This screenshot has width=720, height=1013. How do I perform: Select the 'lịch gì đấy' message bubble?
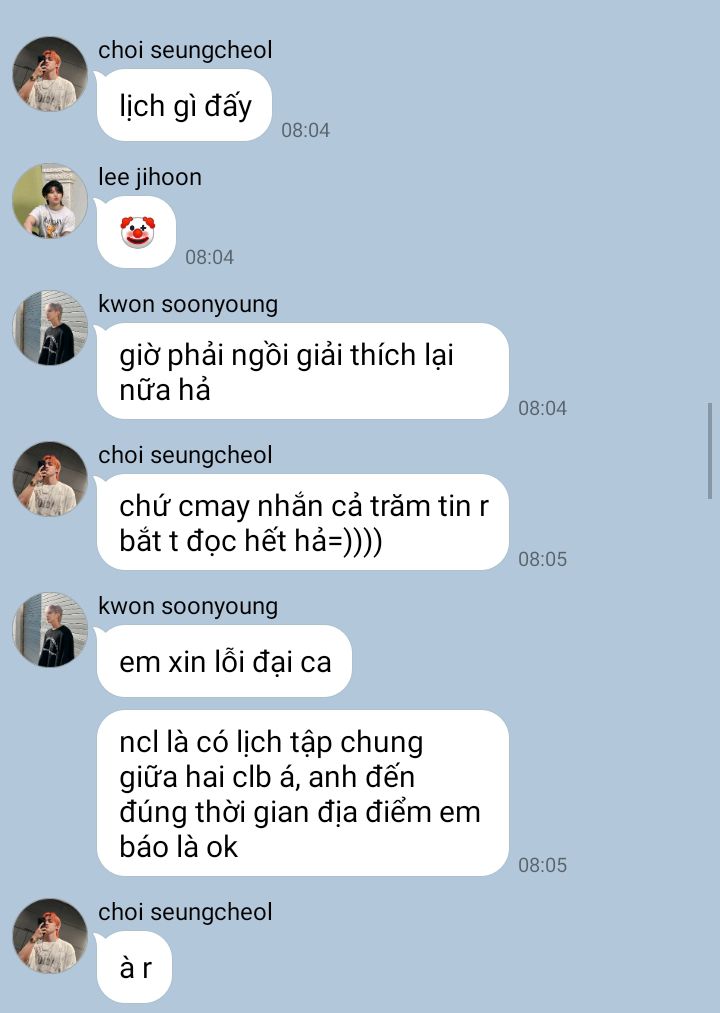(x=184, y=105)
